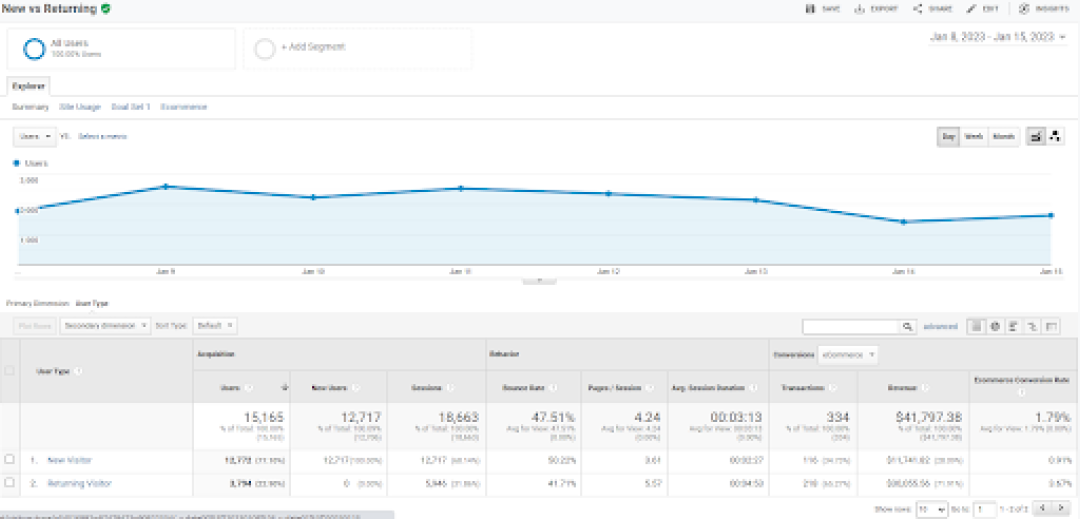
Task: Switch to the line chart view icon
Action: [x=1037, y=137]
